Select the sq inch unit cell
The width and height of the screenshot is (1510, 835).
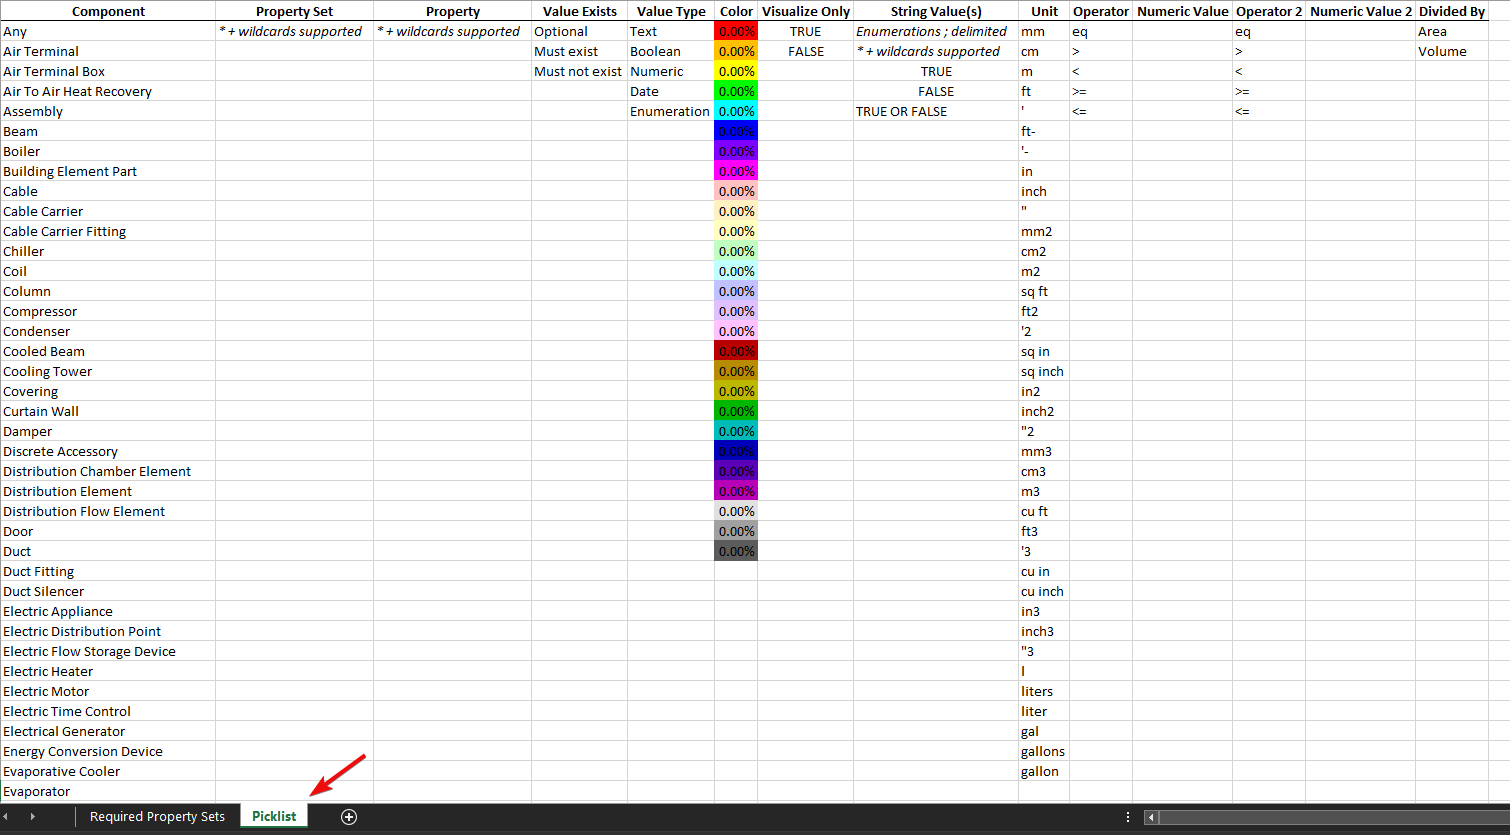(x=1044, y=371)
